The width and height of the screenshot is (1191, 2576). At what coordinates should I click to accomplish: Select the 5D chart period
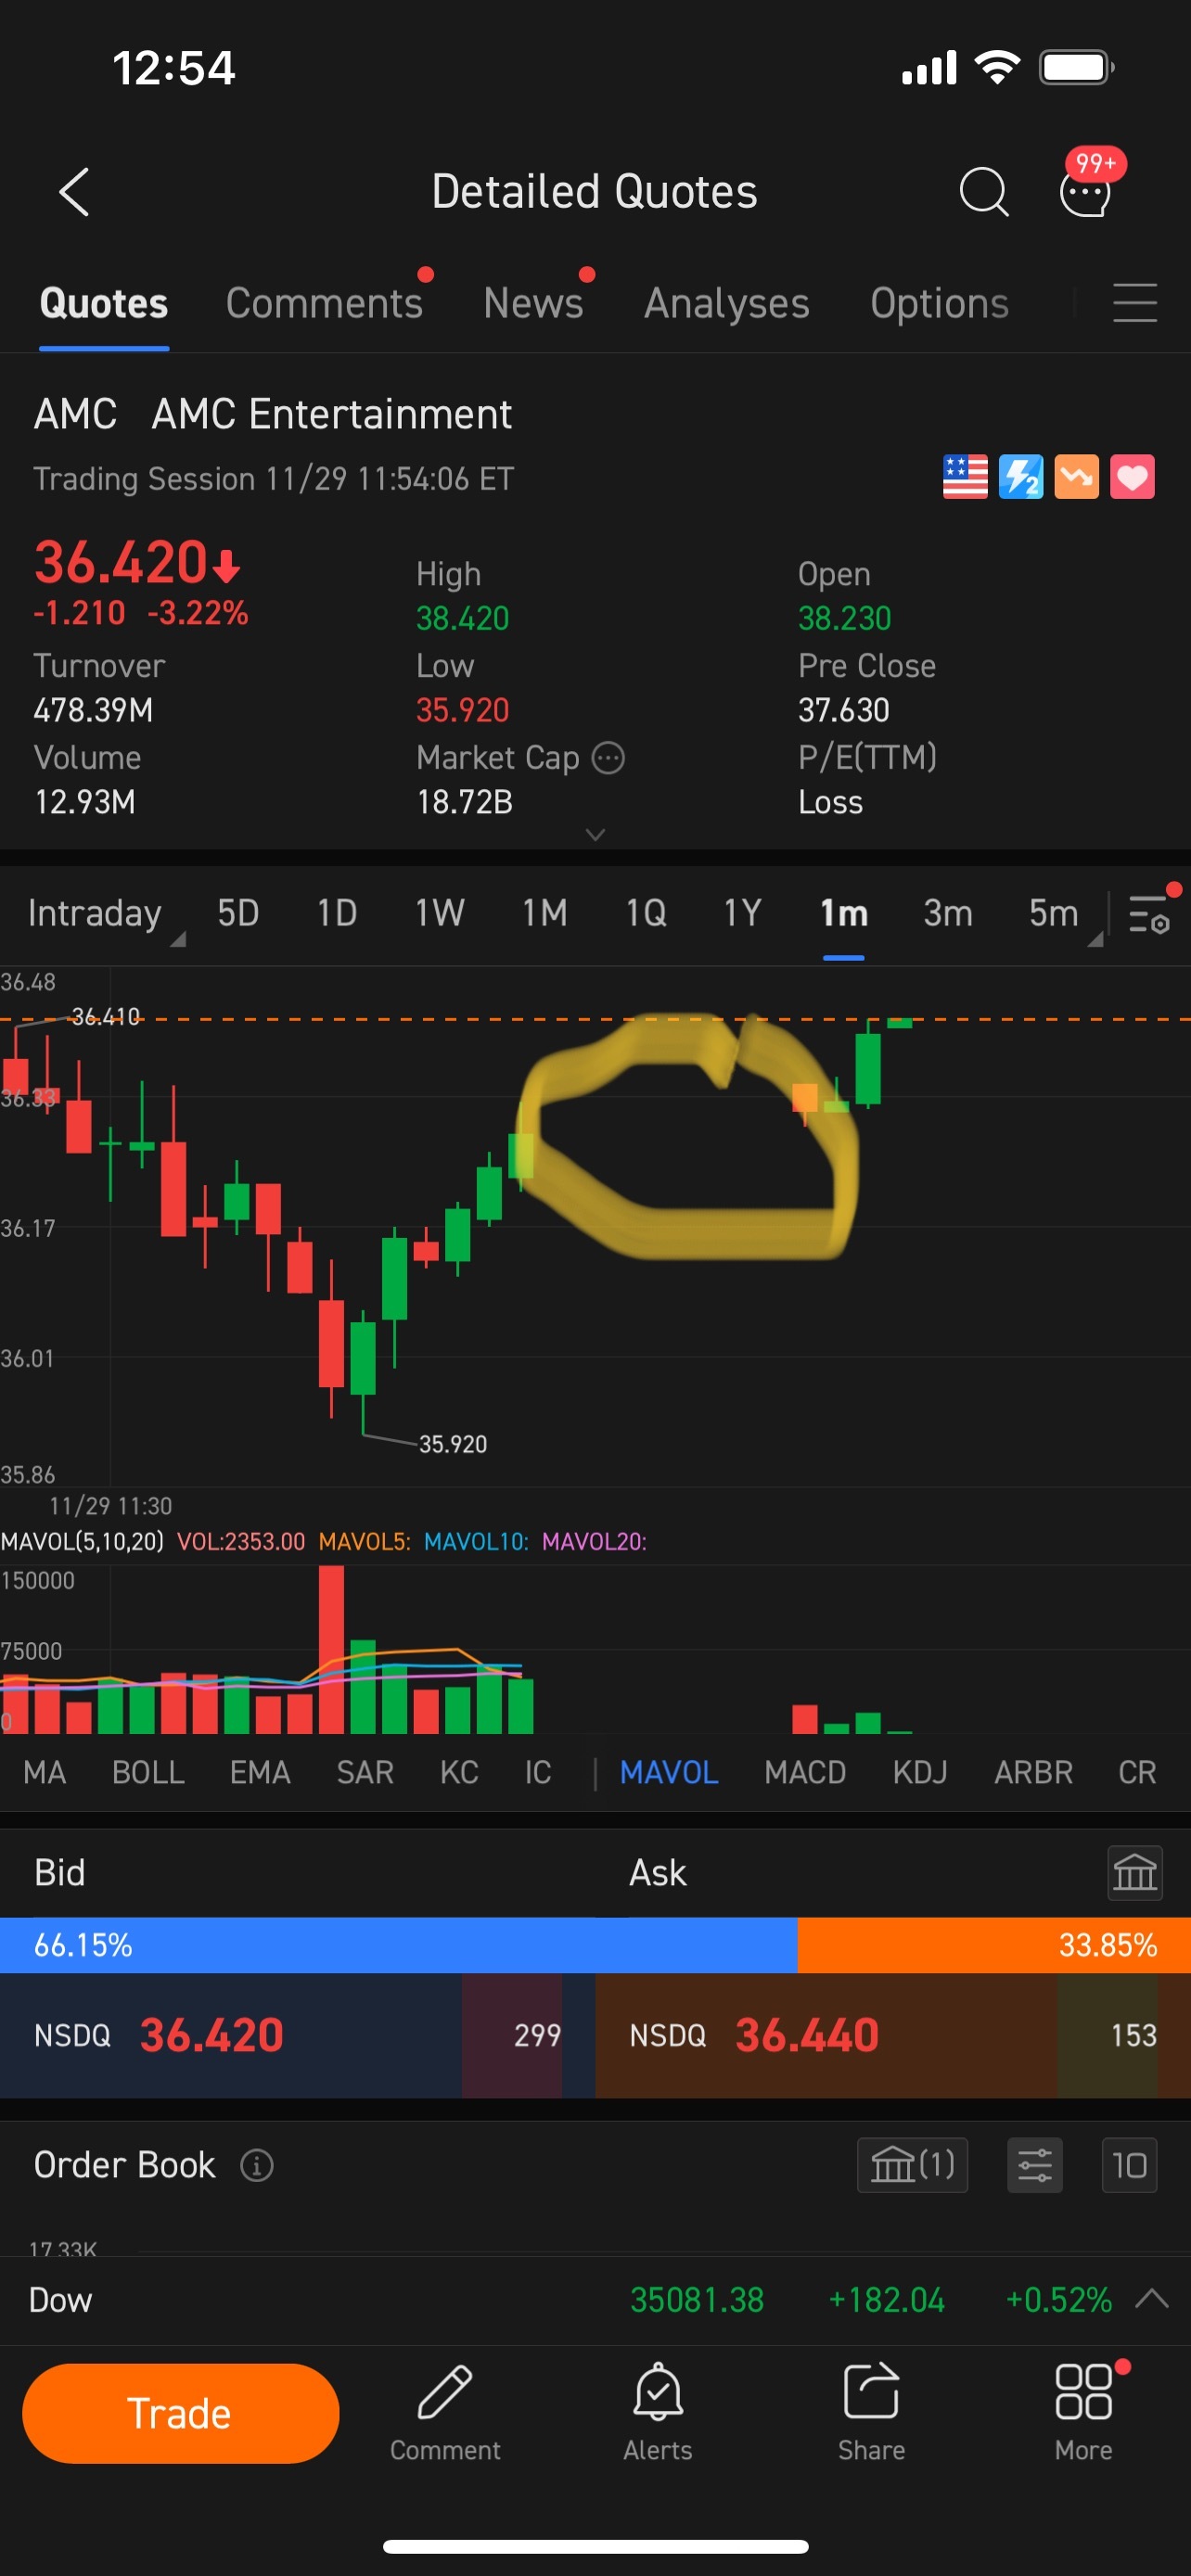pyautogui.click(x=238, y=913)
